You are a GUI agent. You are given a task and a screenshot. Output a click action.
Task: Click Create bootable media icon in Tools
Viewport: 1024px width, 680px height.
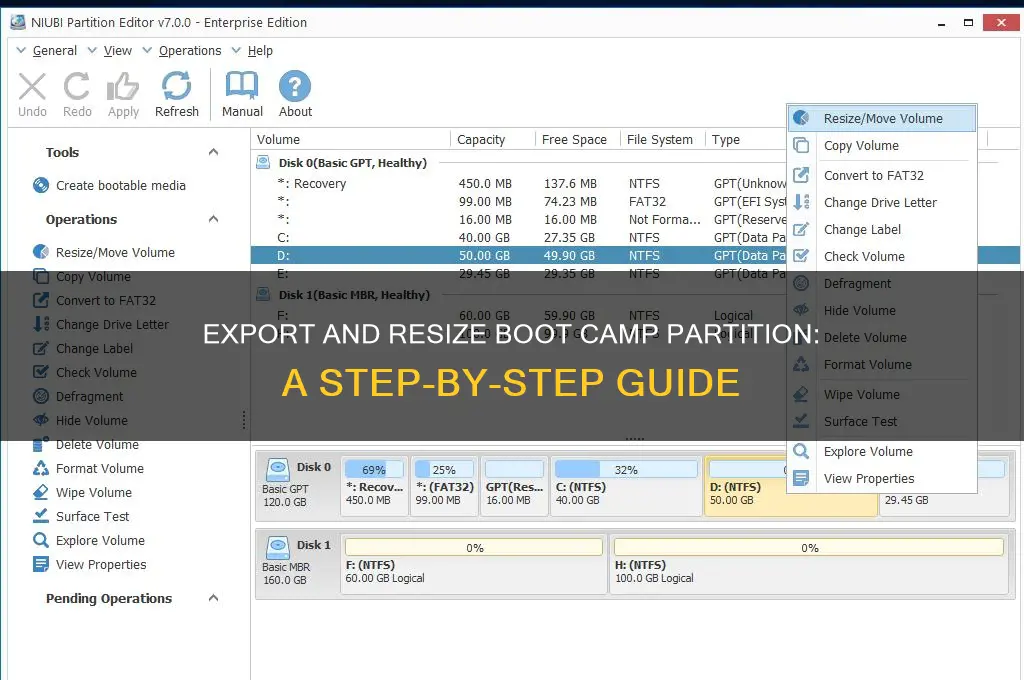pyautogui.click(x=40, y=186)
